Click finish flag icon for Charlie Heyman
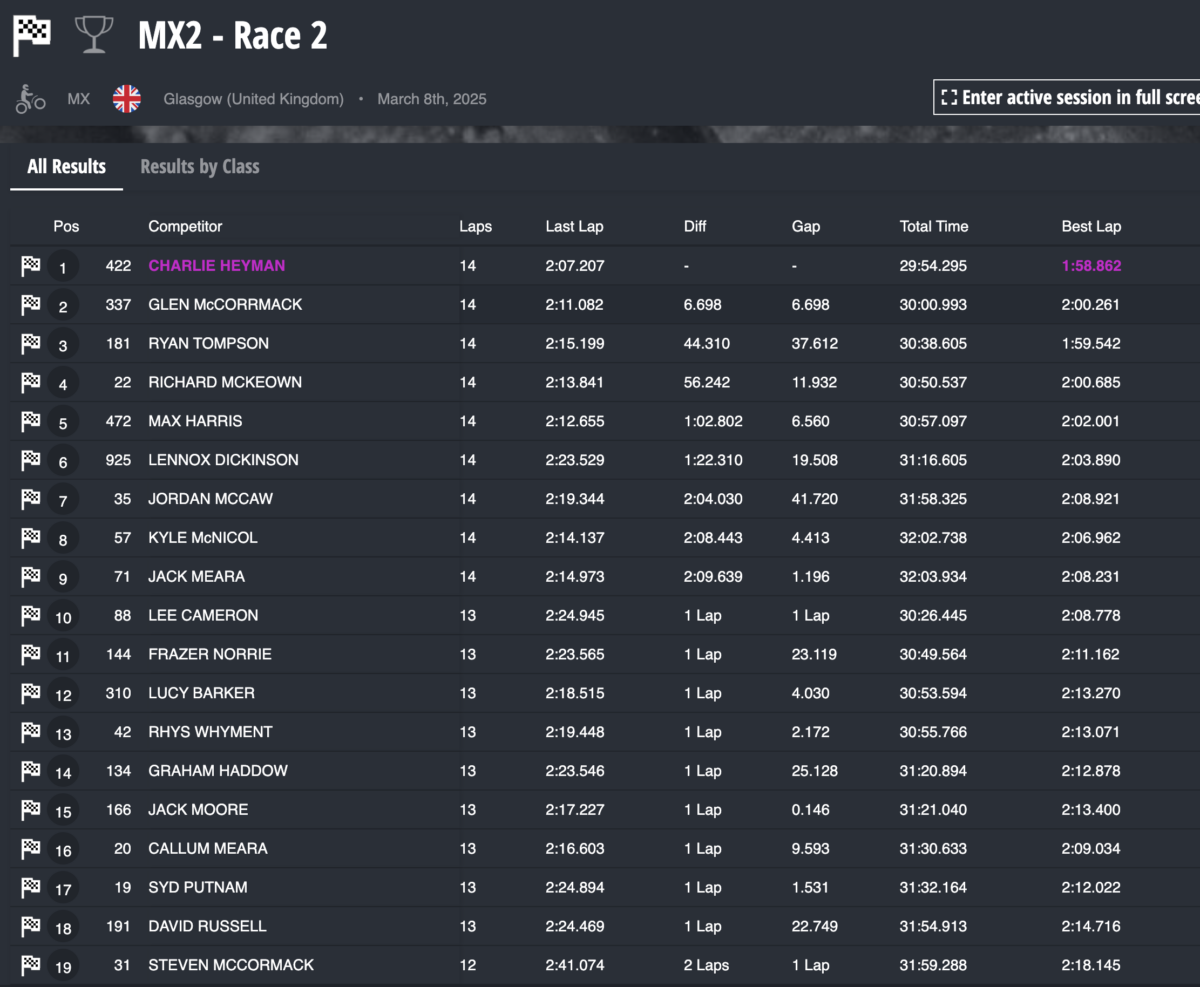 (x=31, y=266)
